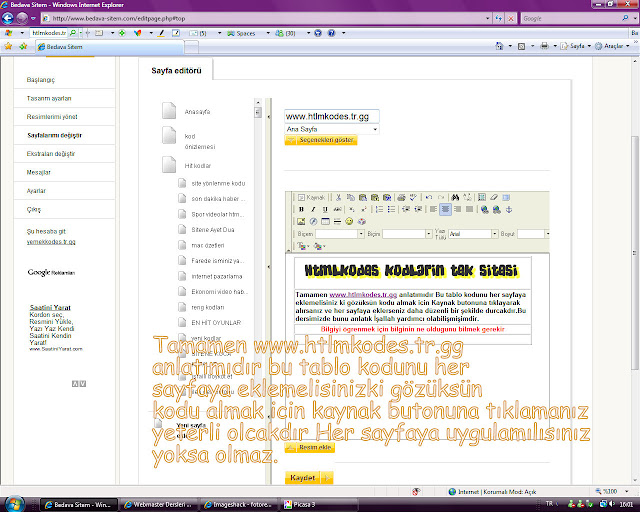Open the Yazı Türü Arial dropdown
The height and width of the screenshot is (512, 640).
tap(473, 234)
